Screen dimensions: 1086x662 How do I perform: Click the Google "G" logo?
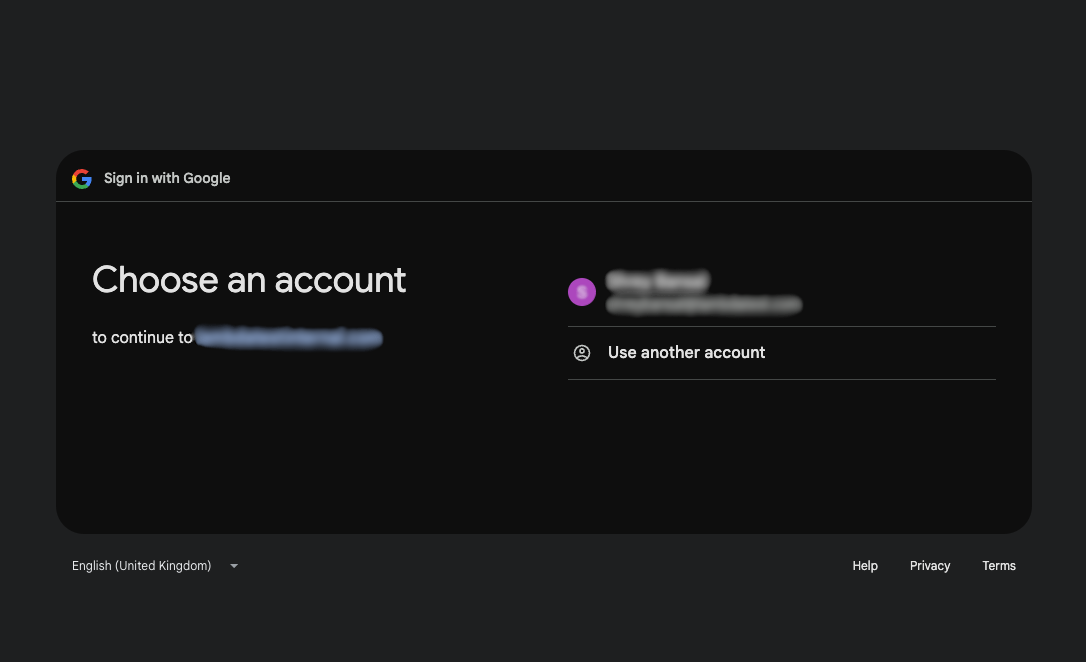coord(82,179)
